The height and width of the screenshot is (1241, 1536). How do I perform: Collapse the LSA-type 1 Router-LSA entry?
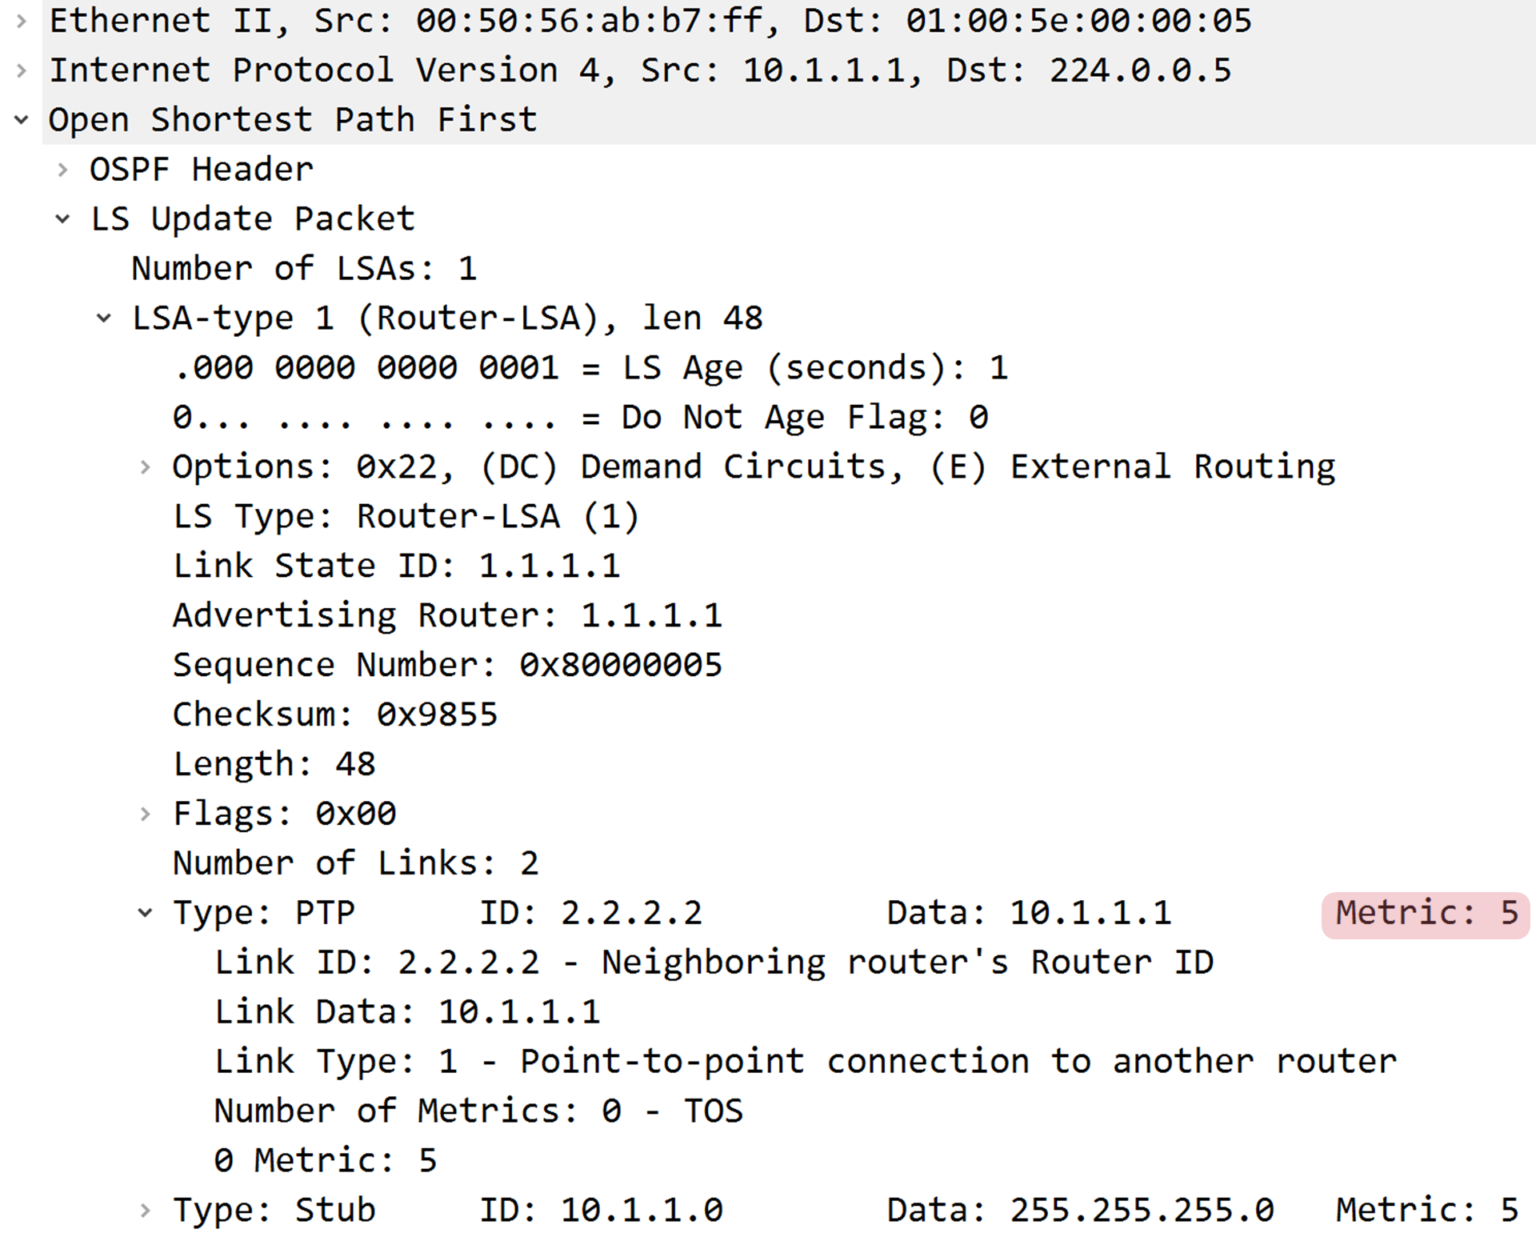(x=104, y=317)
